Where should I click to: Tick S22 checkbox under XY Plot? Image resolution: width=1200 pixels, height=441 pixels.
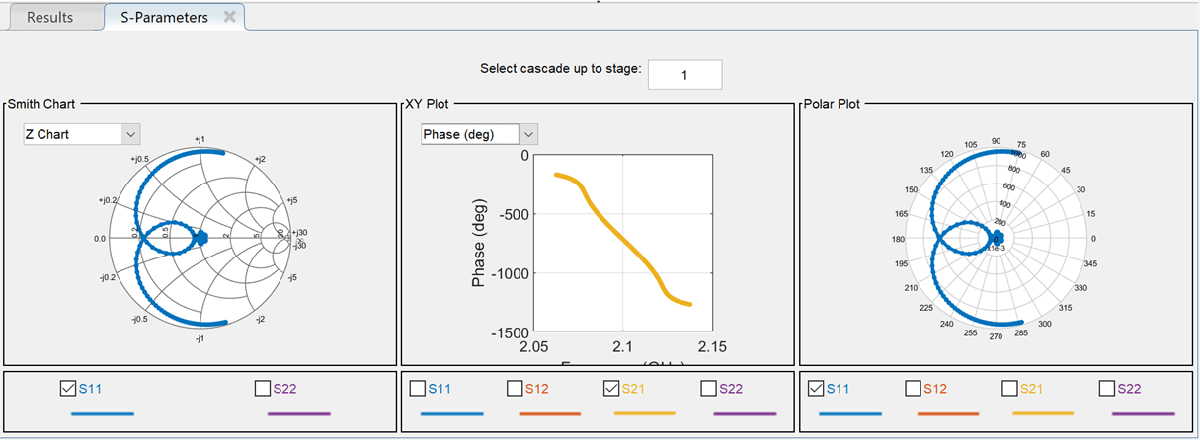(x=709, y=388)
